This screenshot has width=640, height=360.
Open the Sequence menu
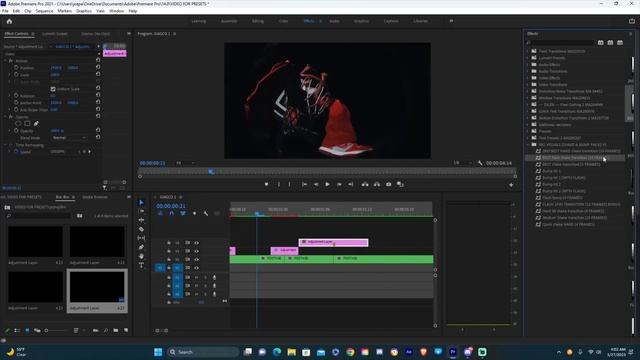click(x=44, y=11)
